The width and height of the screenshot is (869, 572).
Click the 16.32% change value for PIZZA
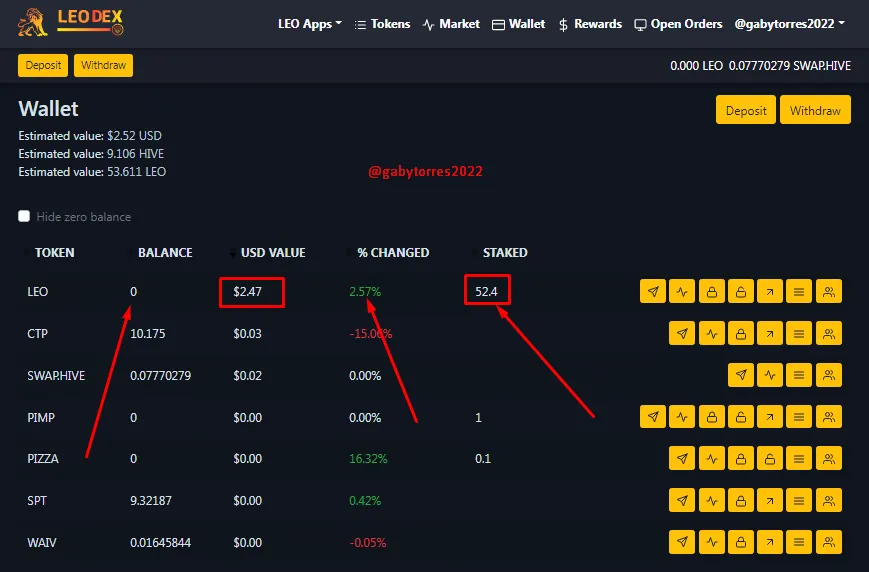point(368,459)
